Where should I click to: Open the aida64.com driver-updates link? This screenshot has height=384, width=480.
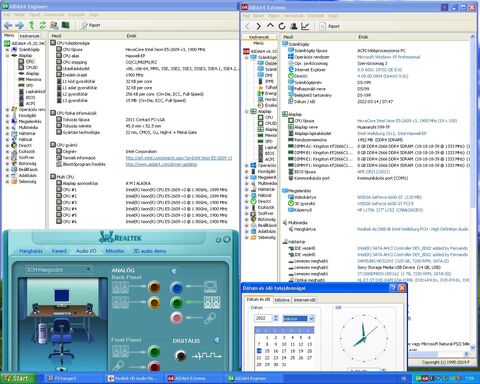tap(161, 164)
